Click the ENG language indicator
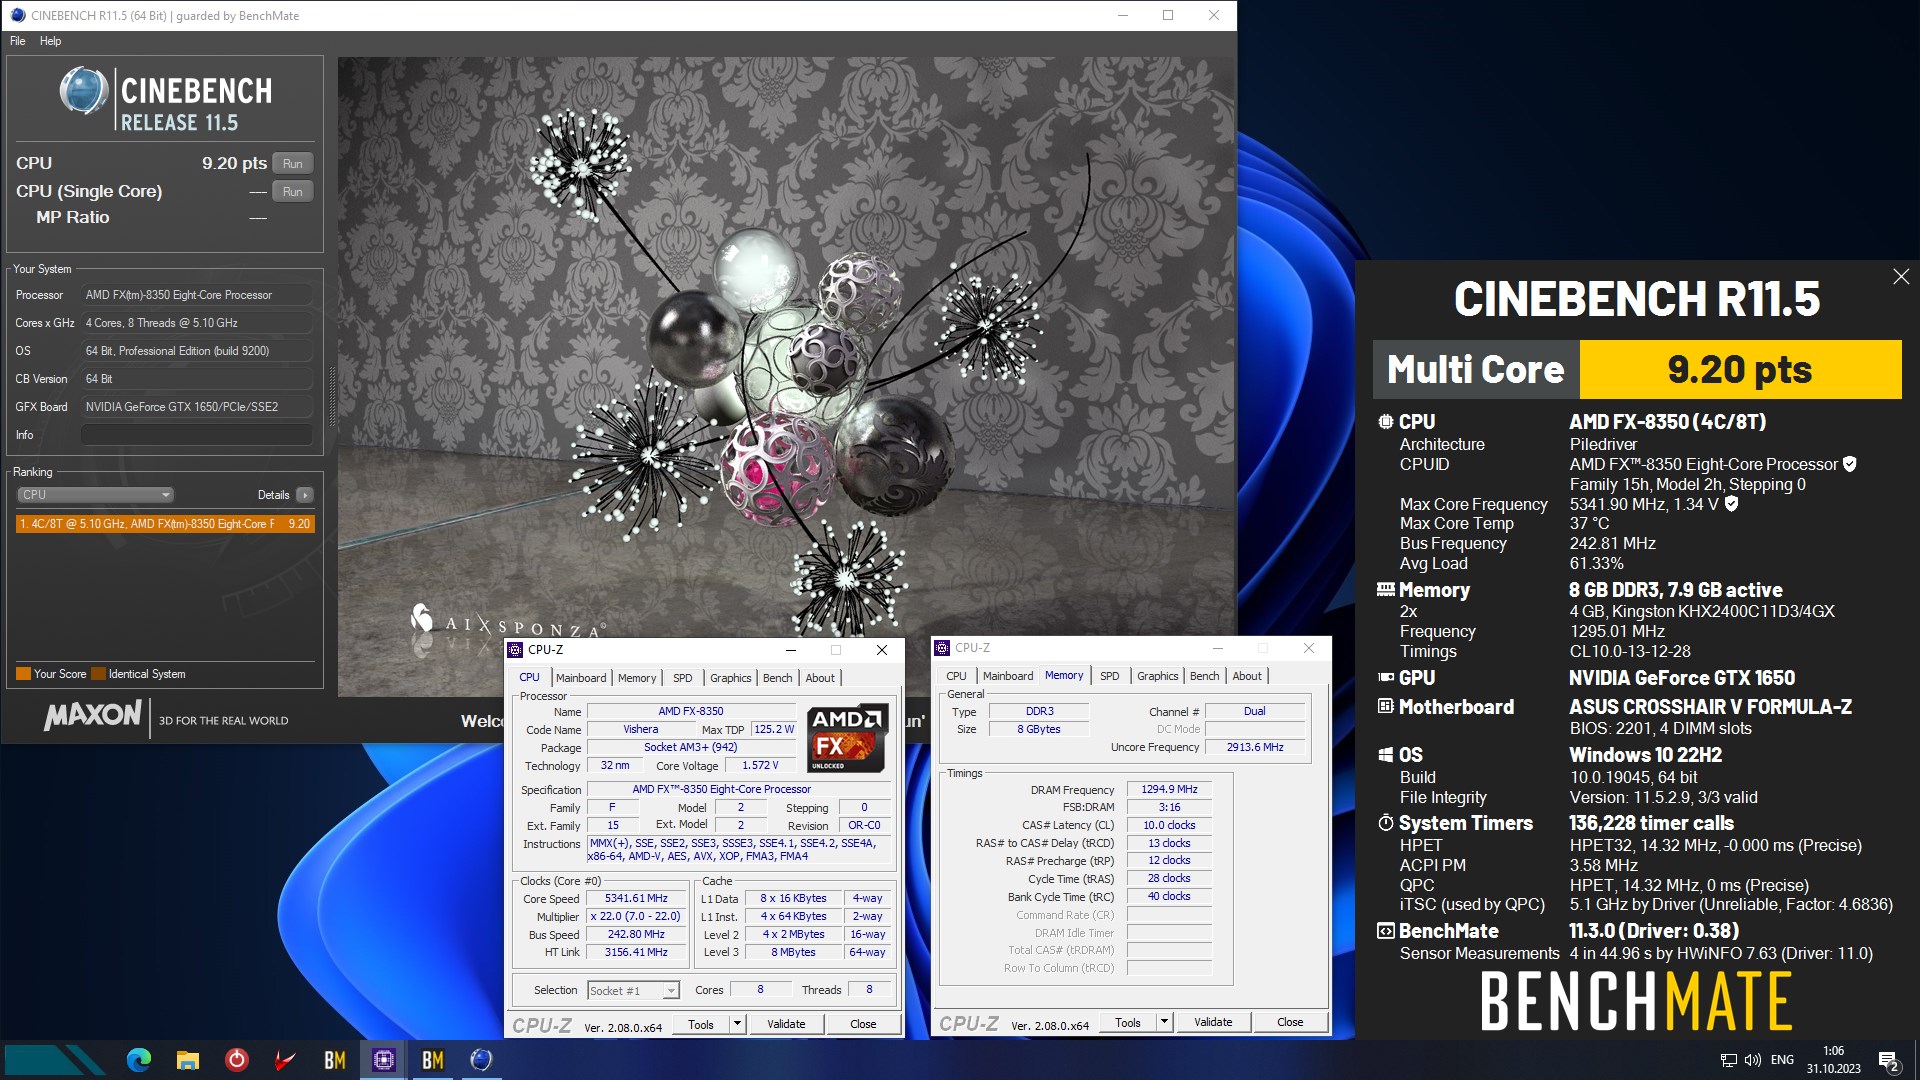 (x=1782, y=1060)
